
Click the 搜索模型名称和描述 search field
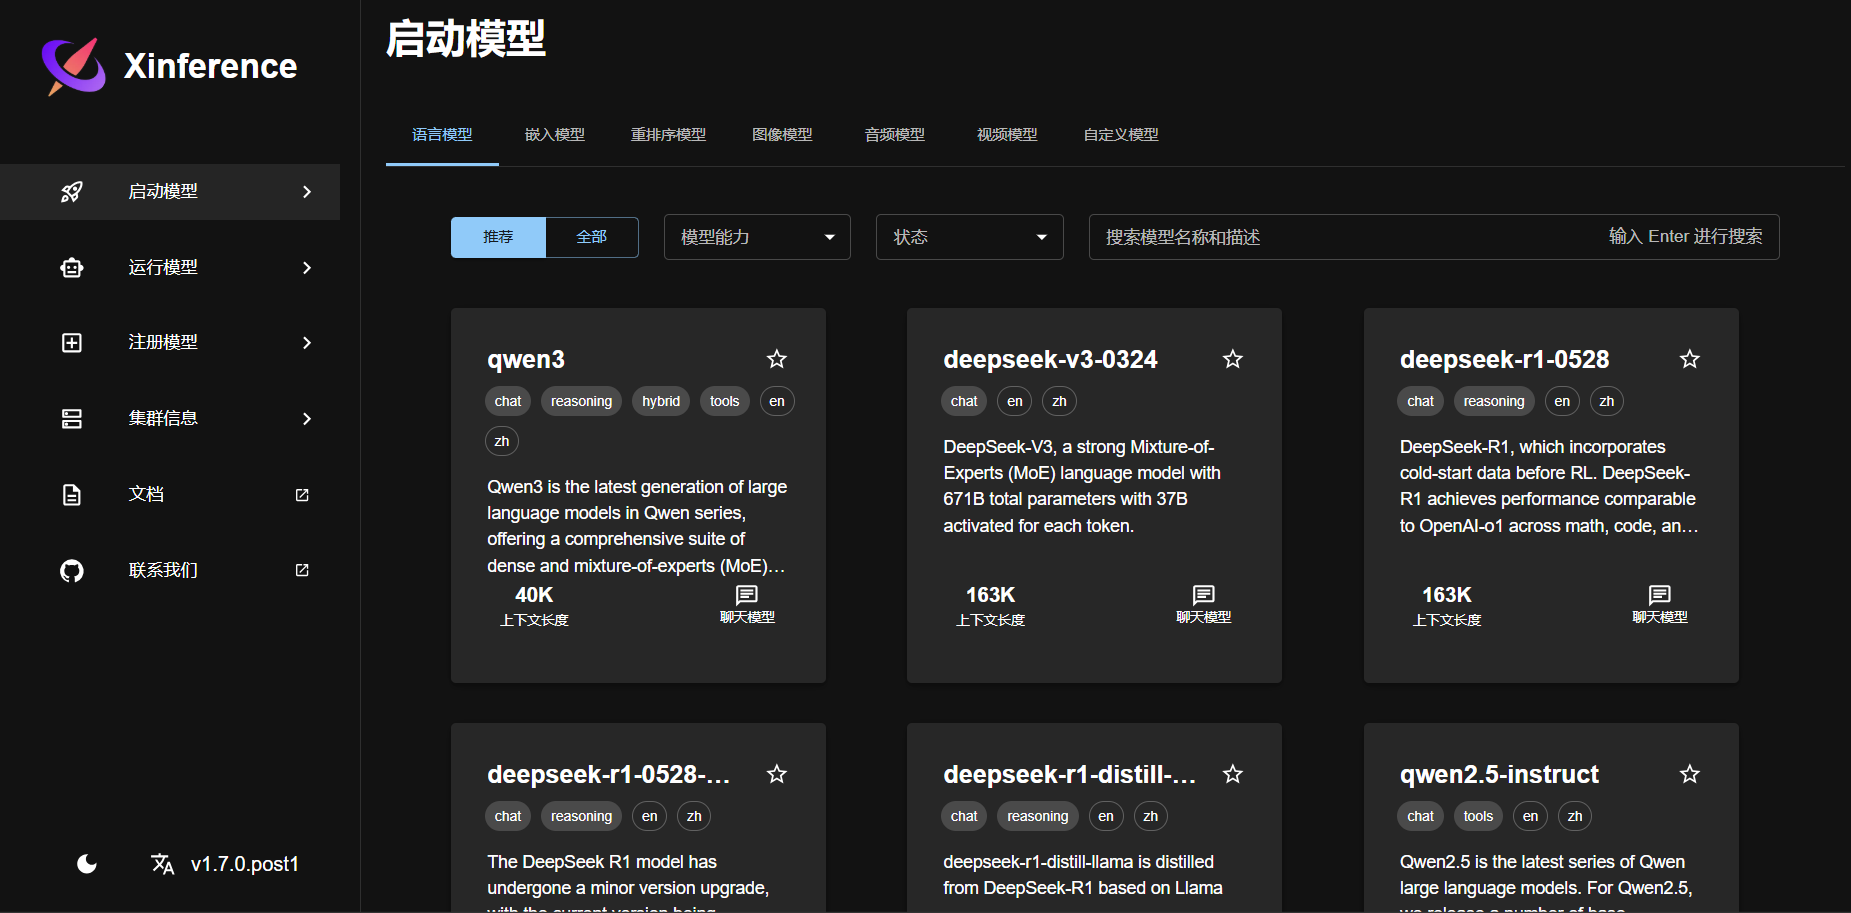pos(1434,237)
